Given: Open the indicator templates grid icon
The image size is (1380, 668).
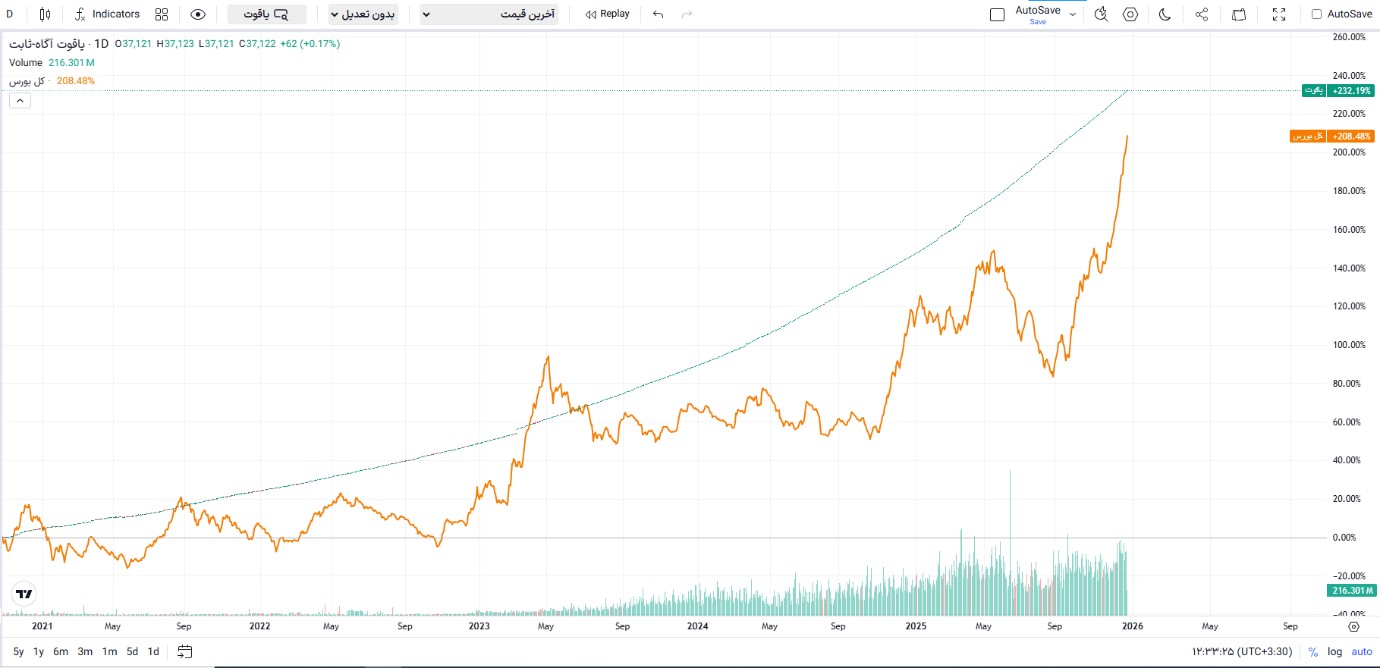Looking at the screenshot, I should [162, 14].
